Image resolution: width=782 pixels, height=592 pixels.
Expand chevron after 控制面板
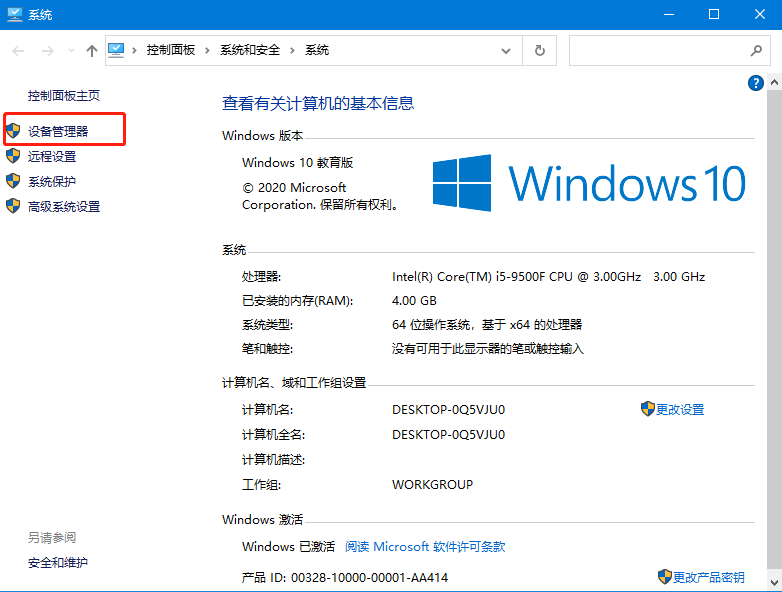point(207,50)
